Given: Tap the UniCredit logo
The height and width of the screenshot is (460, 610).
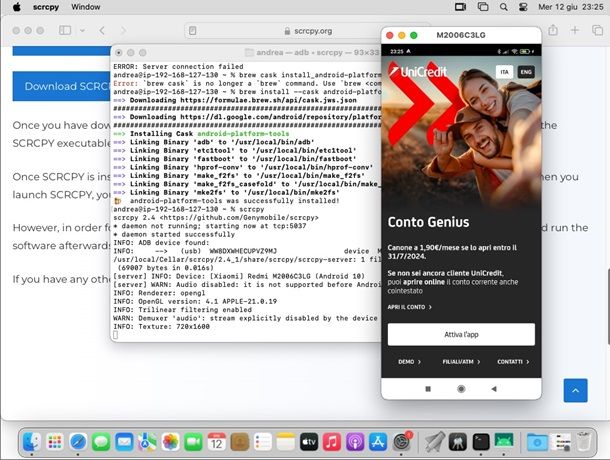Looking at the screenshot, I should point(418,72).
